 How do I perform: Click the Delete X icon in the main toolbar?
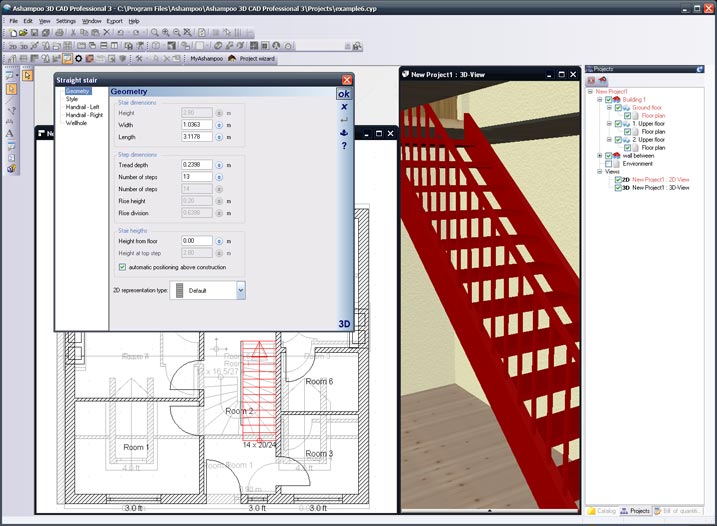coord(107,32)
